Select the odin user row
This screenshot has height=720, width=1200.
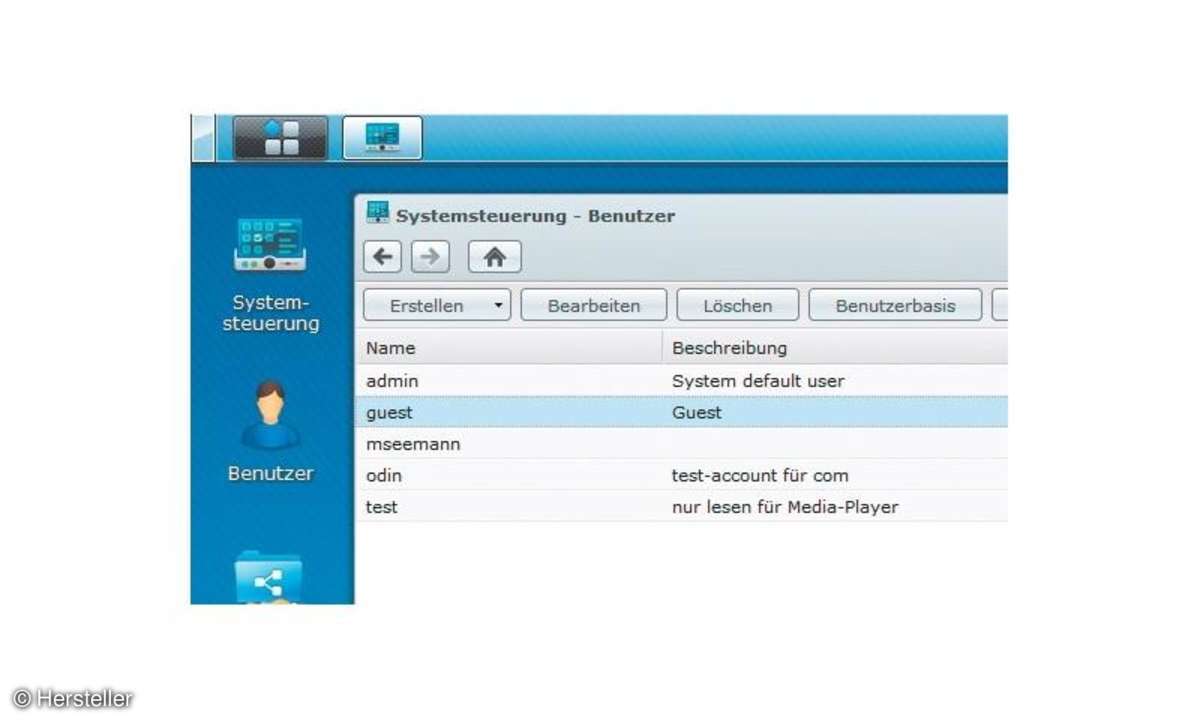[681, 475]
